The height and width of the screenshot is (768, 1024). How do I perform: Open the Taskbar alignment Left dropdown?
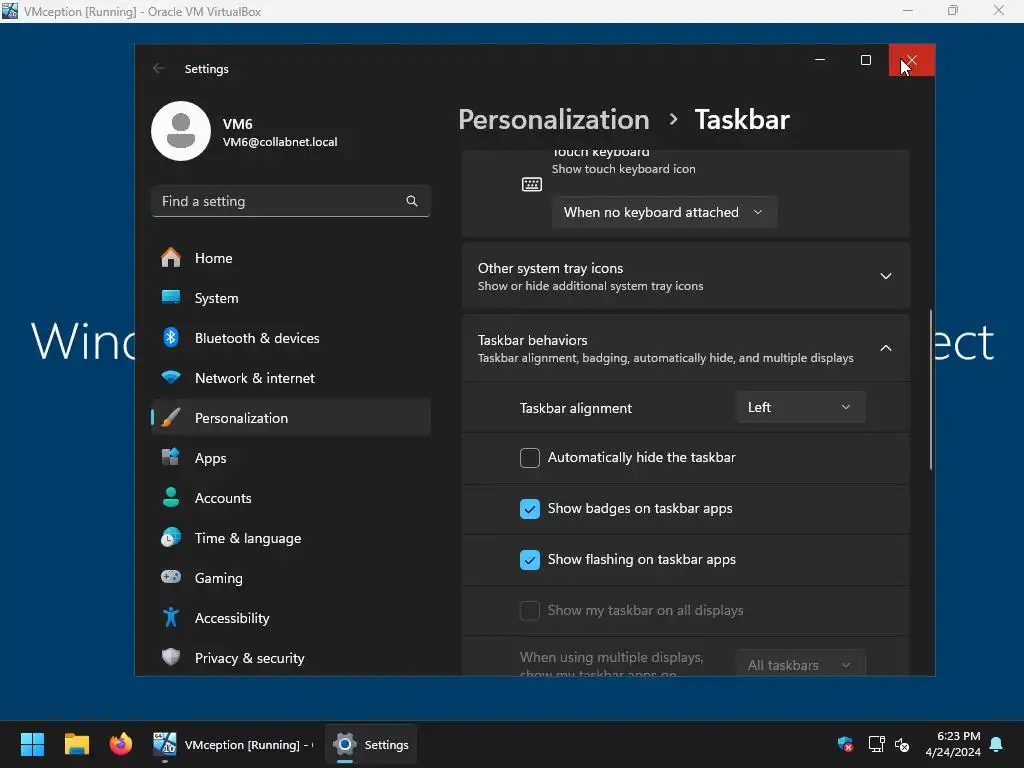[801, 407]
